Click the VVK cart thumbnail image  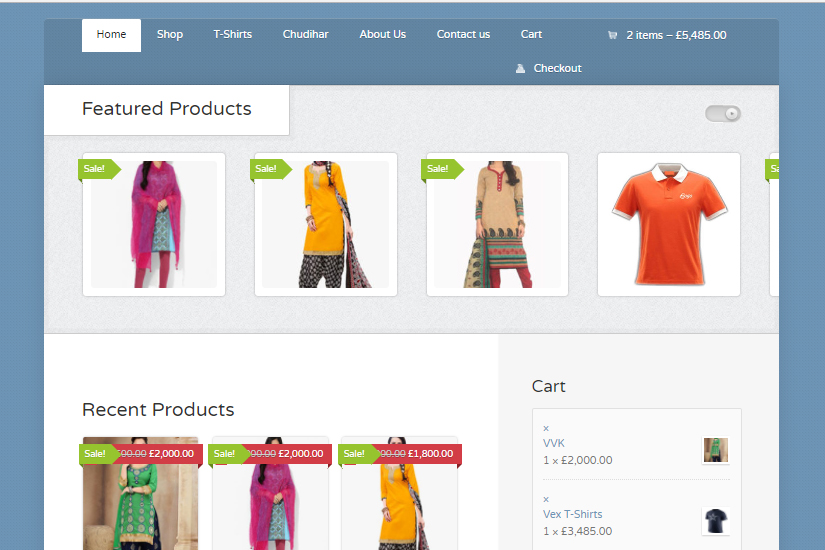pyautogui.click(x=715, y=450)
